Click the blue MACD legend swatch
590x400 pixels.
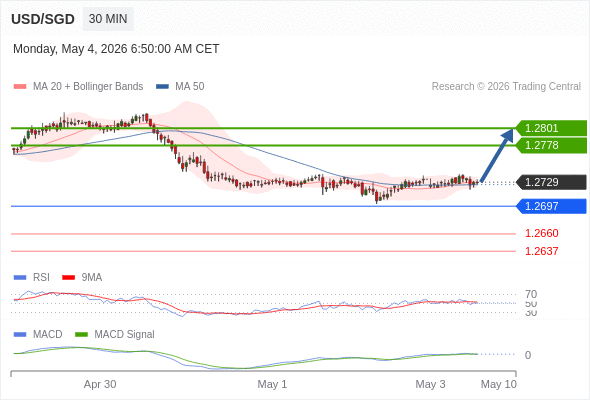[x=20, y=335]
